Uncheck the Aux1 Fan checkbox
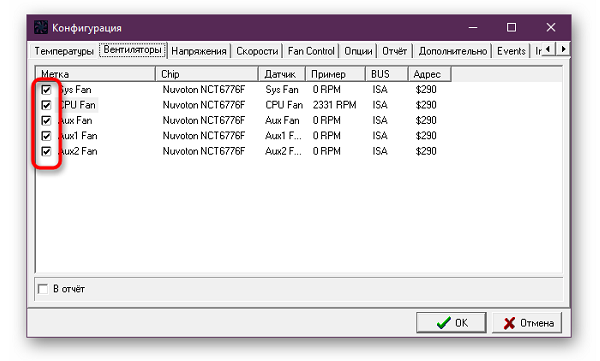The image size is (600, 361). pyautogui.click(x=46, y=136)
